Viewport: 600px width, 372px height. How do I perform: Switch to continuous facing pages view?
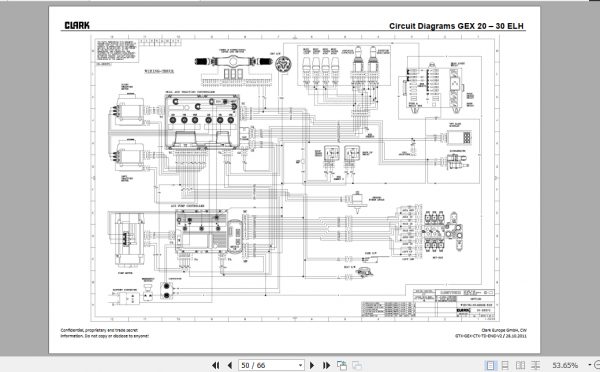point(535,365)
